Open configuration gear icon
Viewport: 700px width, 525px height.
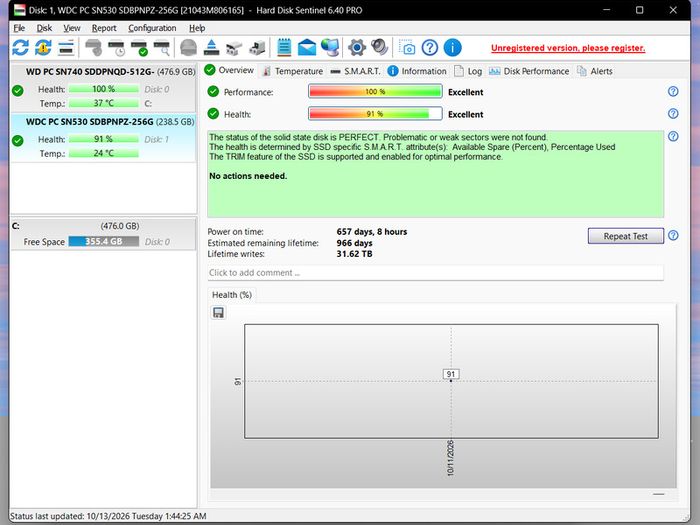[x=357, y=47]
